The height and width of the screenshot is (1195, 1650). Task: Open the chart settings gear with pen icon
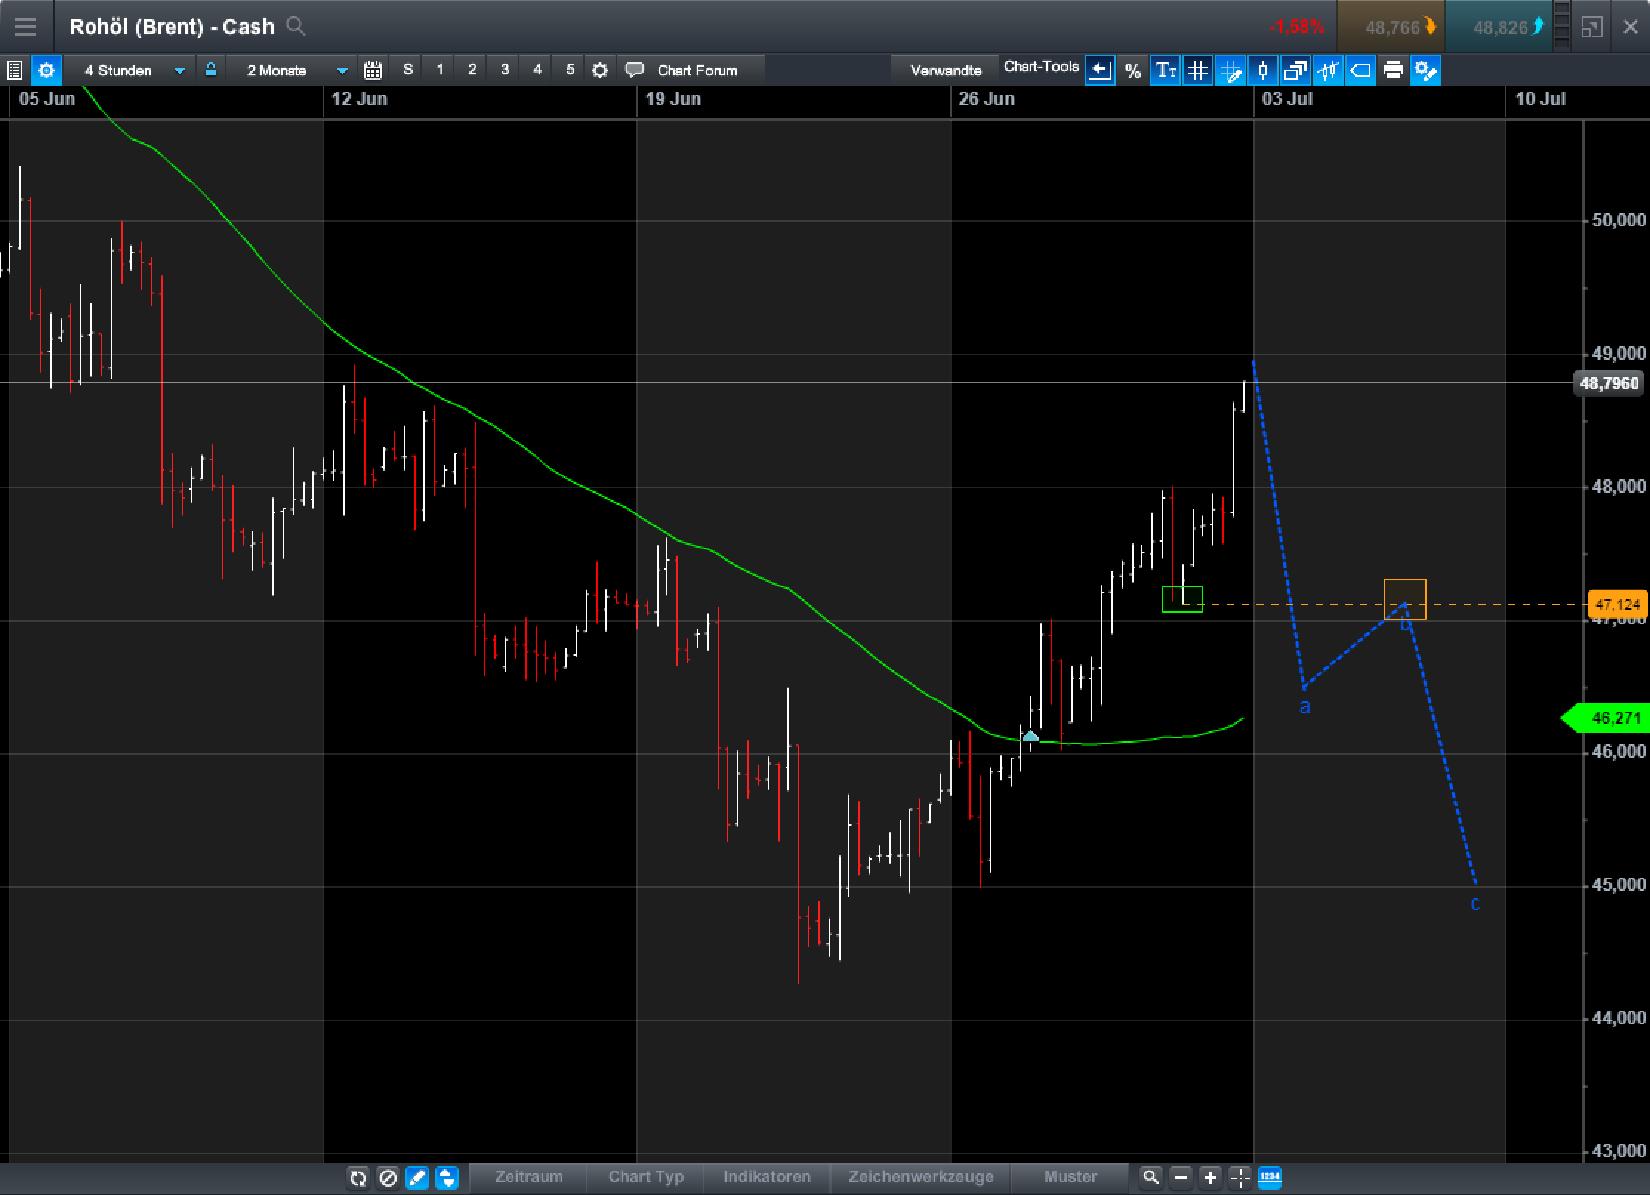click(1425, 70)
